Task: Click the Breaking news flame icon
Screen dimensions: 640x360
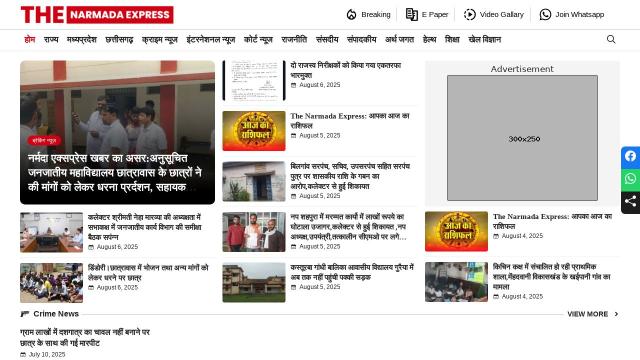Action: [x=351, y=15]
